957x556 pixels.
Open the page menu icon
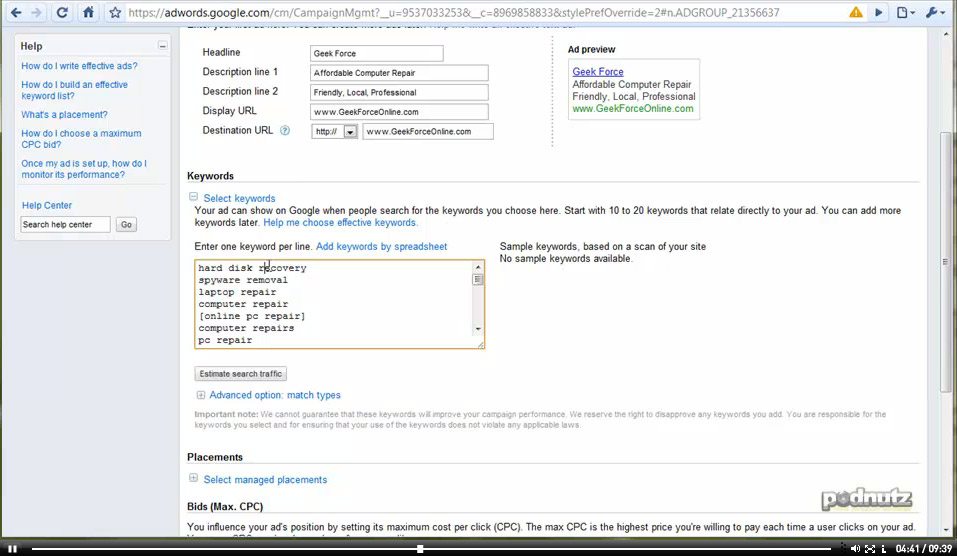click(x=905, y=12)
